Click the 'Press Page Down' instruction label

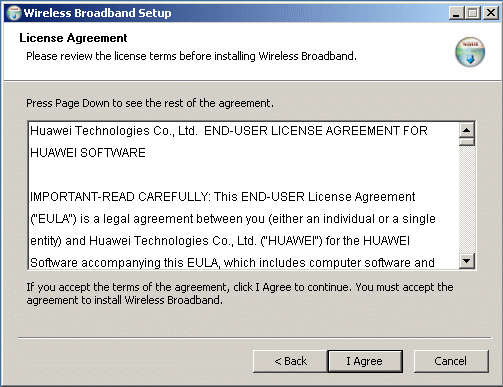tap(150, 103)
